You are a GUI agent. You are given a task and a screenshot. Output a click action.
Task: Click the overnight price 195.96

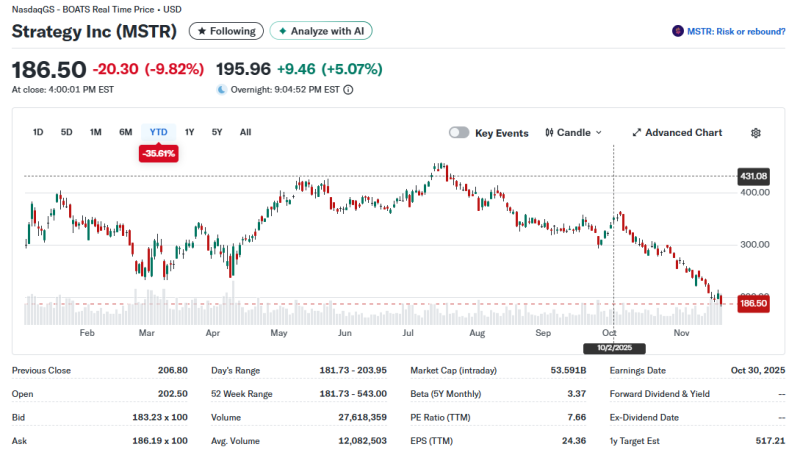[243, 69]
